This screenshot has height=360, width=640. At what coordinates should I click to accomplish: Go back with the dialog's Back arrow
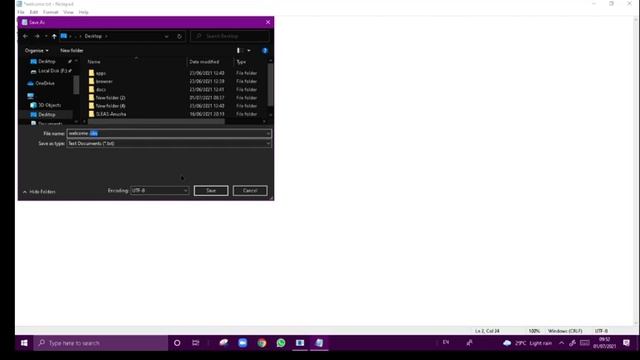(x=26, y=36)
